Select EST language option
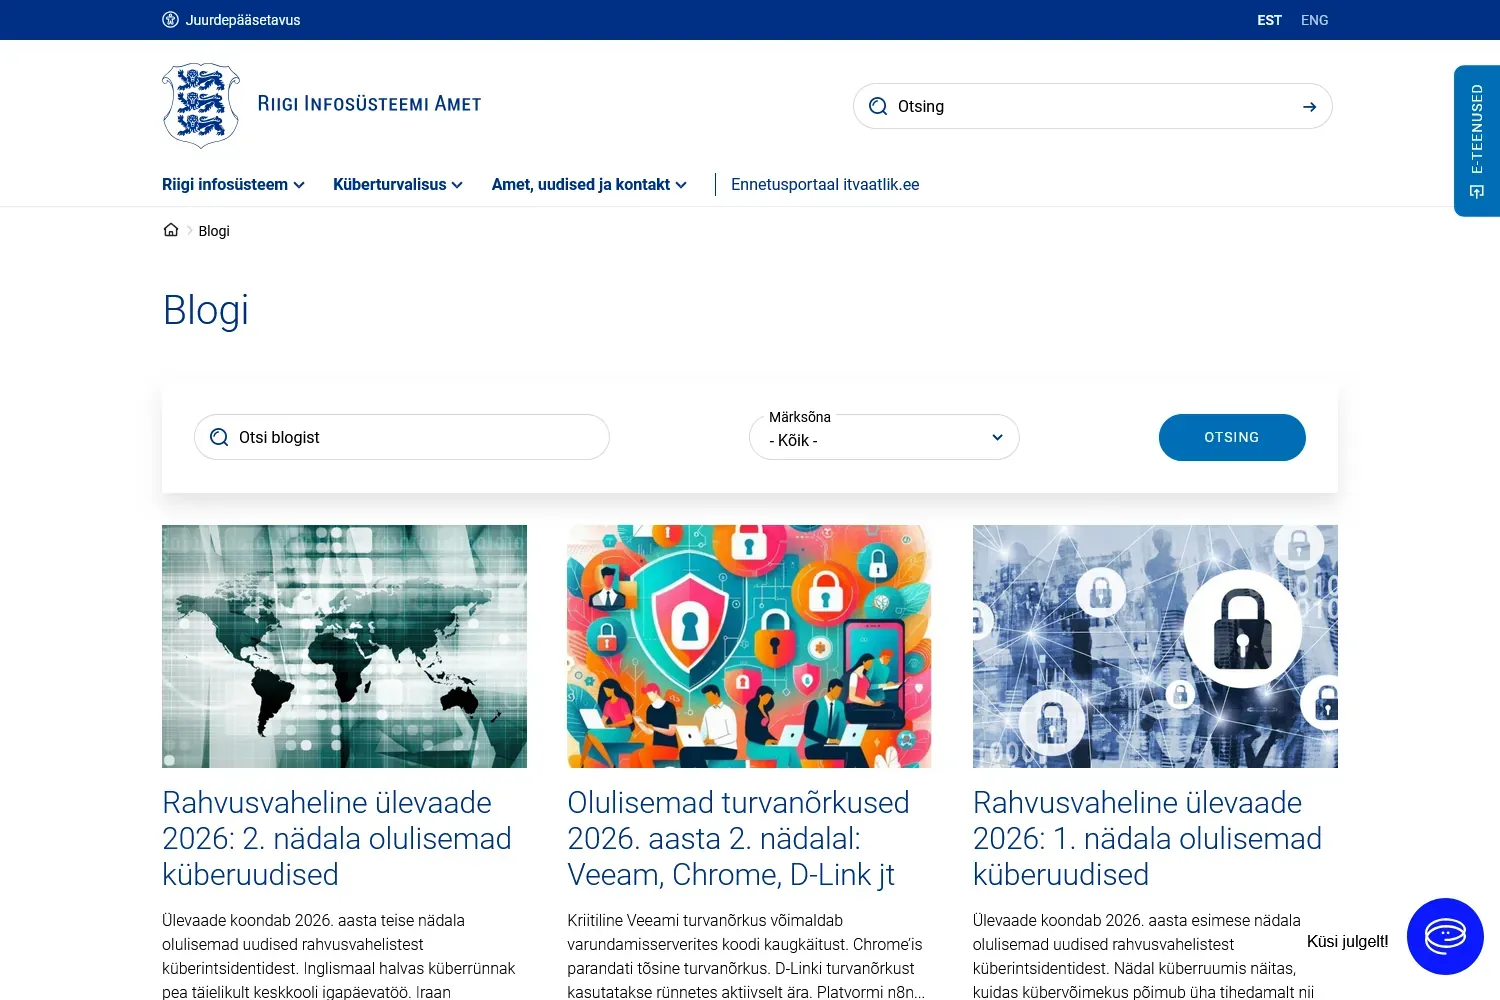1500x1000 pixels. (1269, 20)
